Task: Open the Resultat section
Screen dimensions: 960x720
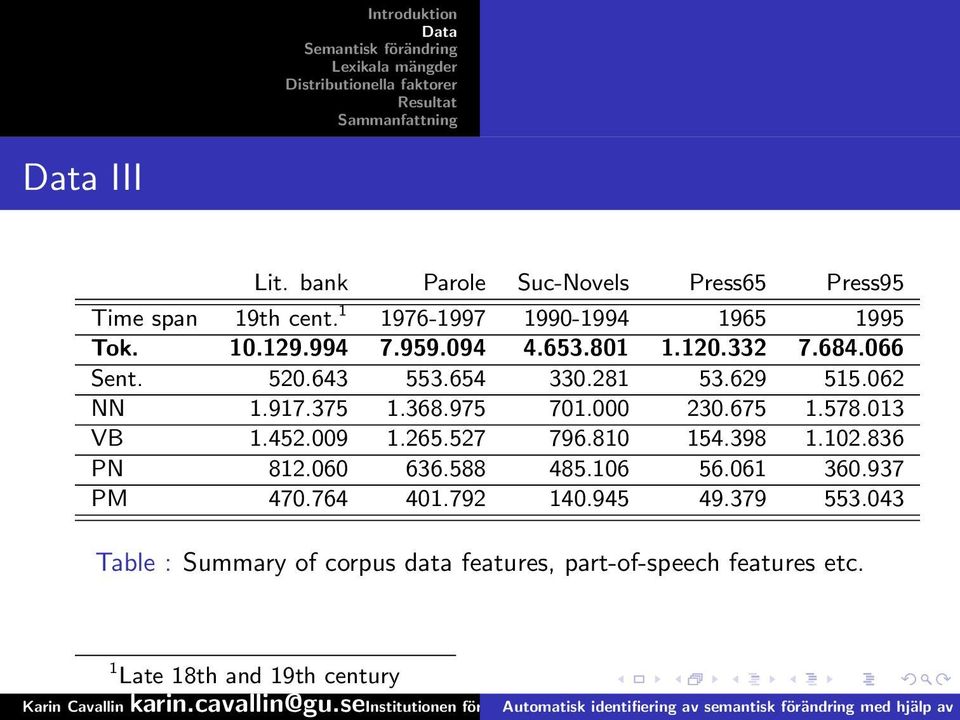Action: (x=427, y=102)
